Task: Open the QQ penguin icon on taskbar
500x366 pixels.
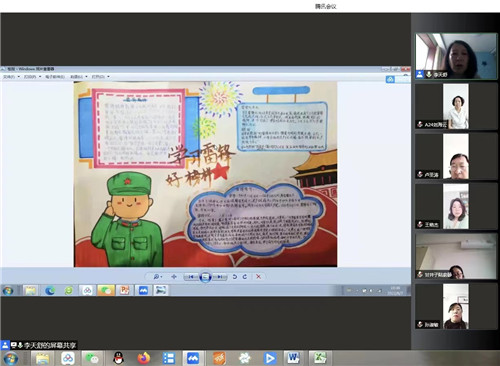Action: pos(118,358)
